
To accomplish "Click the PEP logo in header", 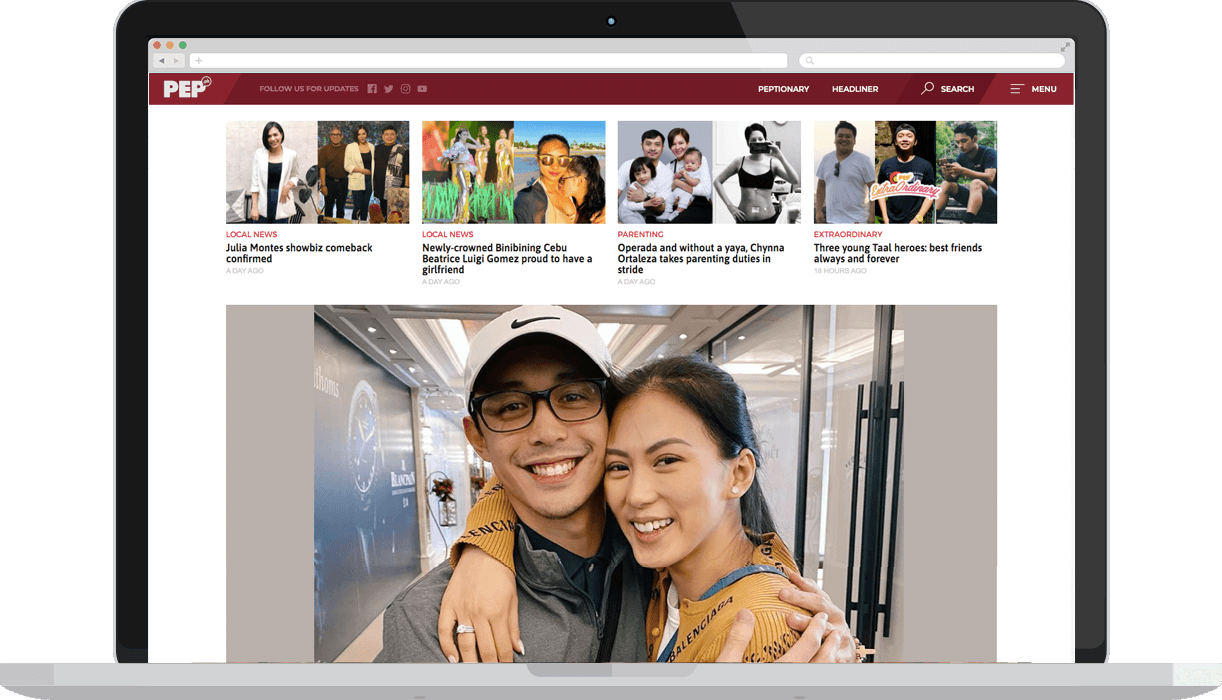I will (x=186, y=89).
